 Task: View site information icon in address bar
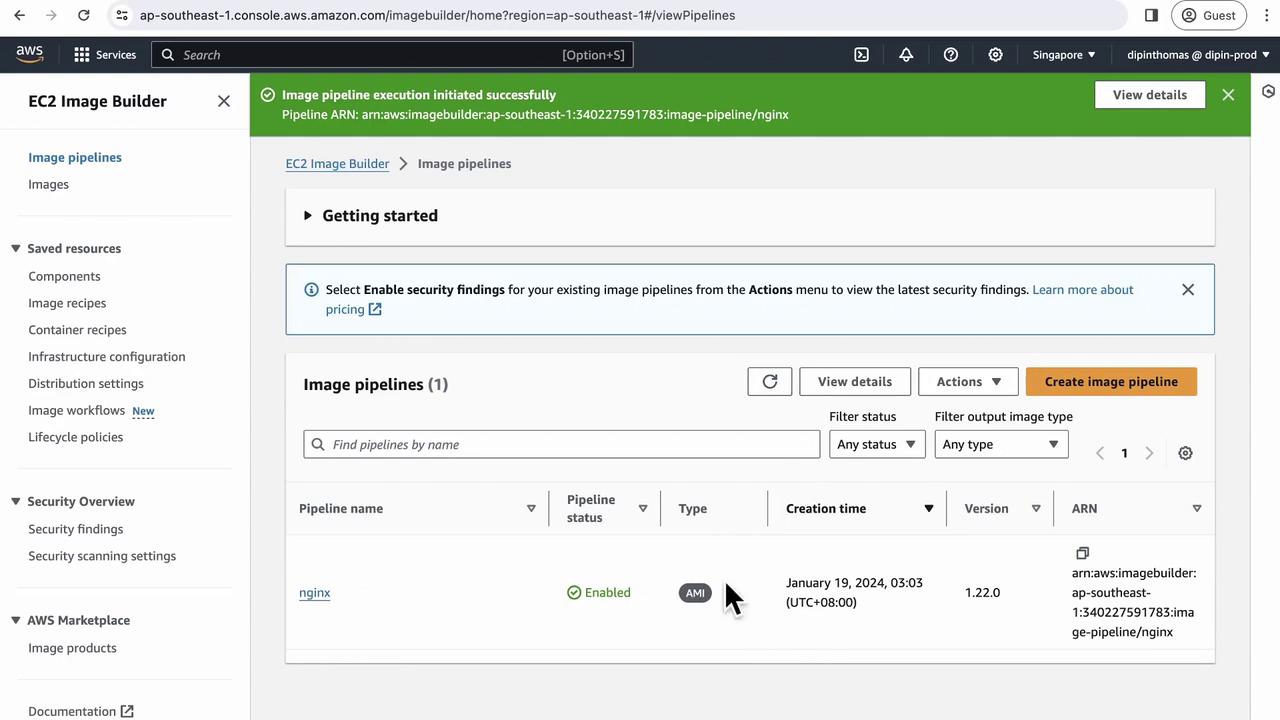click(122, 15)
